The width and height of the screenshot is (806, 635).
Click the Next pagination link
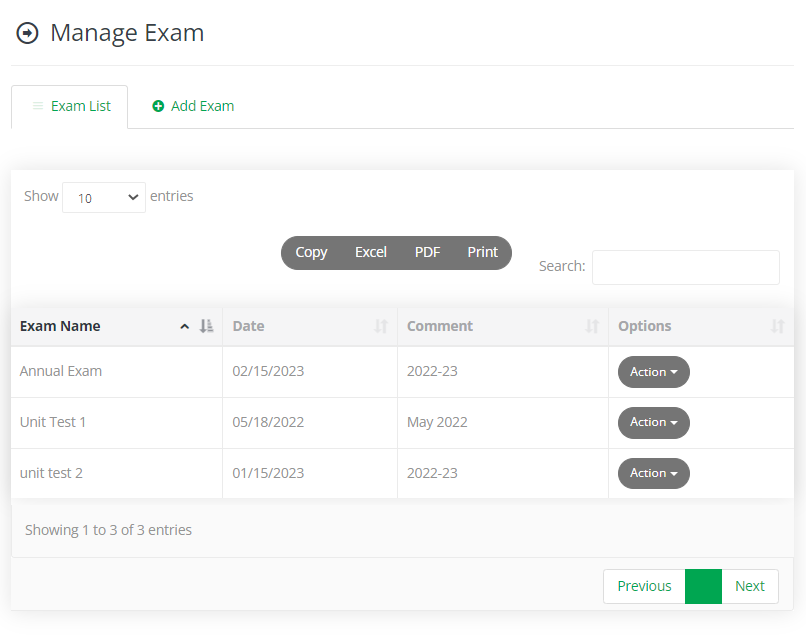coord(750,586)
